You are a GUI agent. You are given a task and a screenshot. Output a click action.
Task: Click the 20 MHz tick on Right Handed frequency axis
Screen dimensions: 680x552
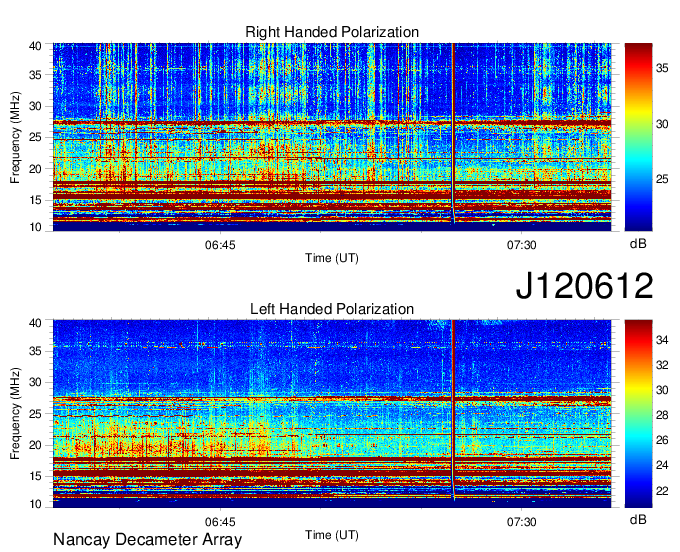coord(36,169)
